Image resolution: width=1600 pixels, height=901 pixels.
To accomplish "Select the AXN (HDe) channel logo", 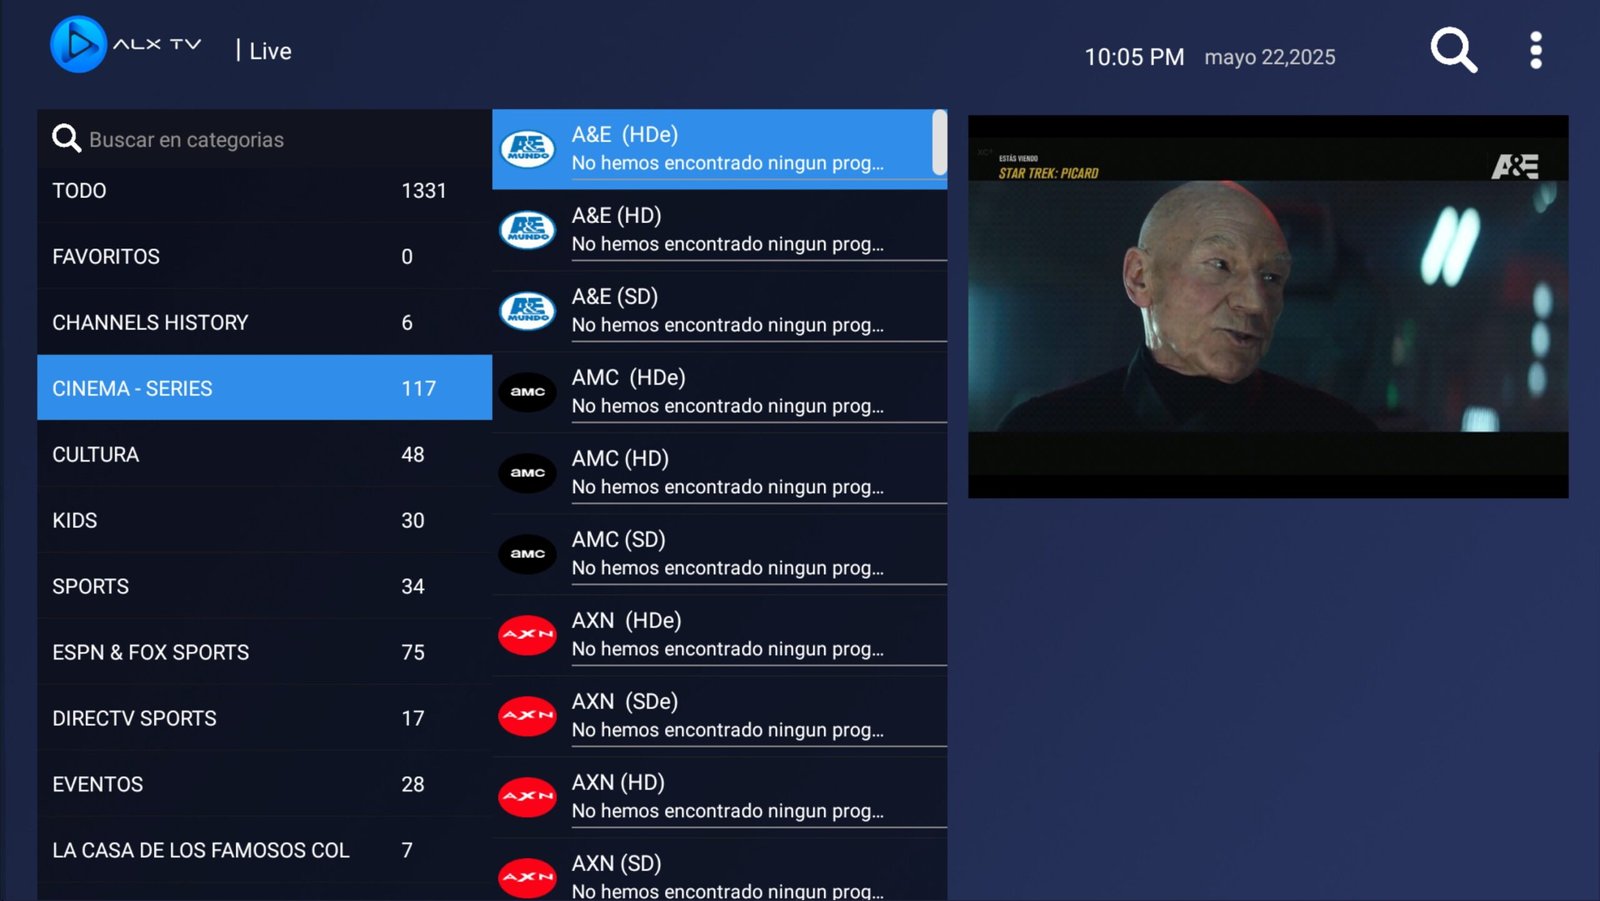I will coord(527,635).
